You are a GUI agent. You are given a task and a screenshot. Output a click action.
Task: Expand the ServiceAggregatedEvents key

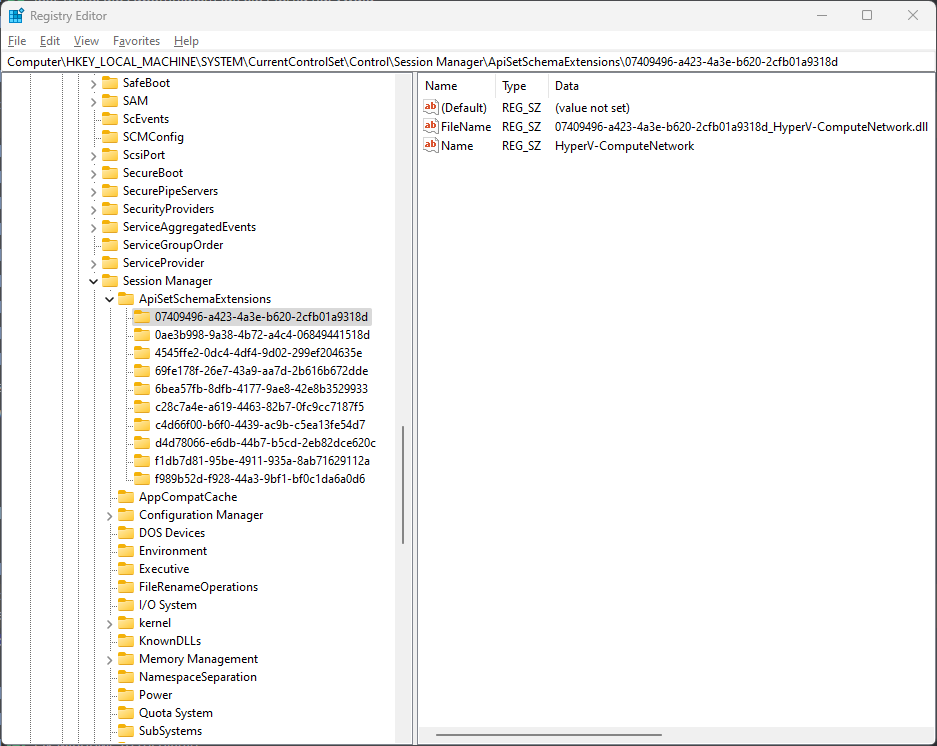(x=93, y=227)
